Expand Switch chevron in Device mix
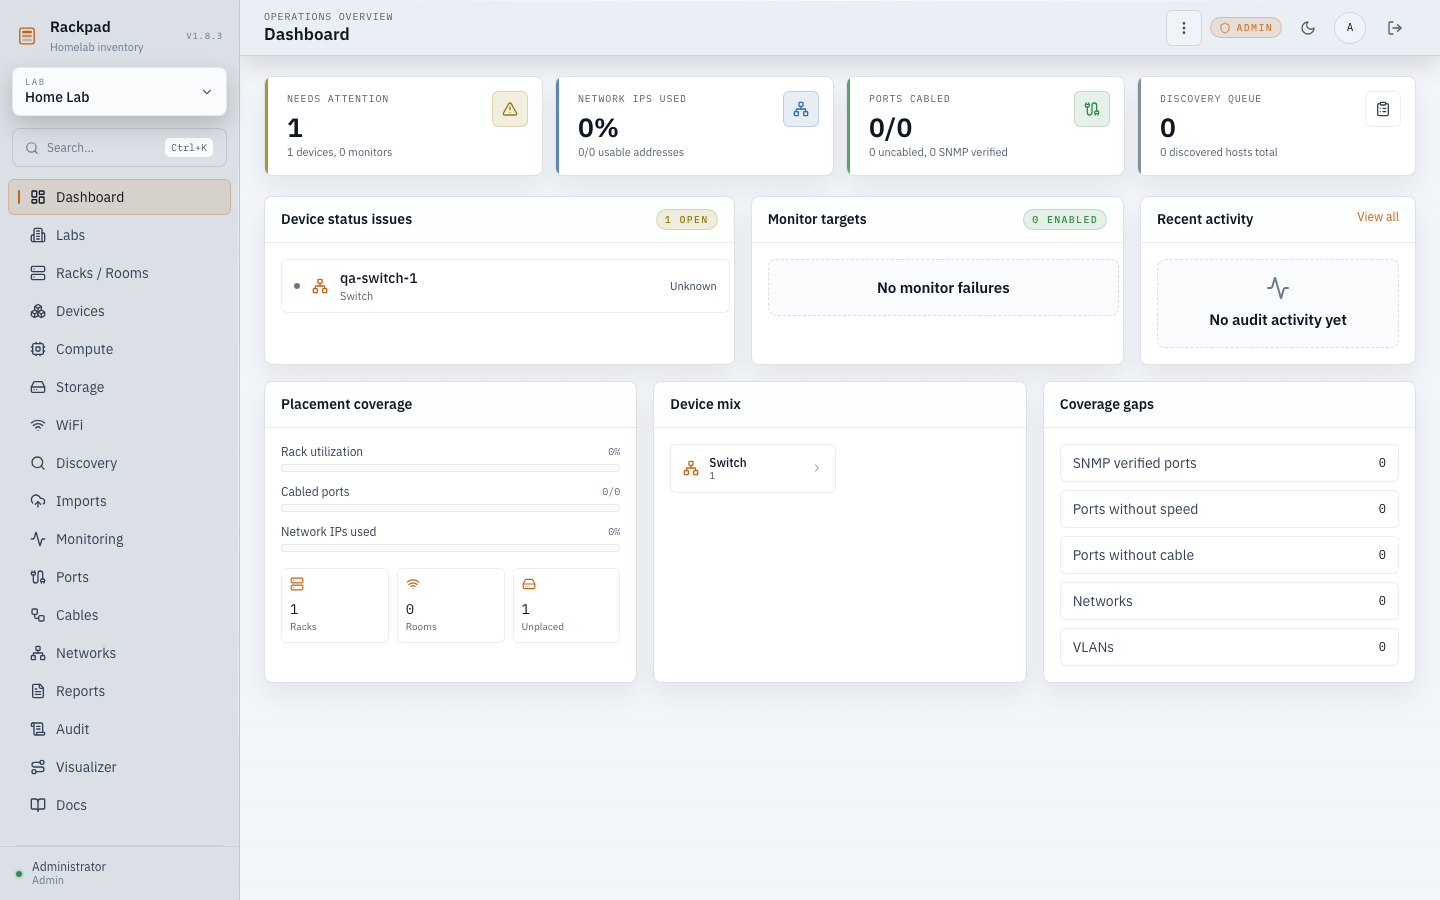This screenshot has height=900, width=1440. pyautogui.click(x=817, y=468)
